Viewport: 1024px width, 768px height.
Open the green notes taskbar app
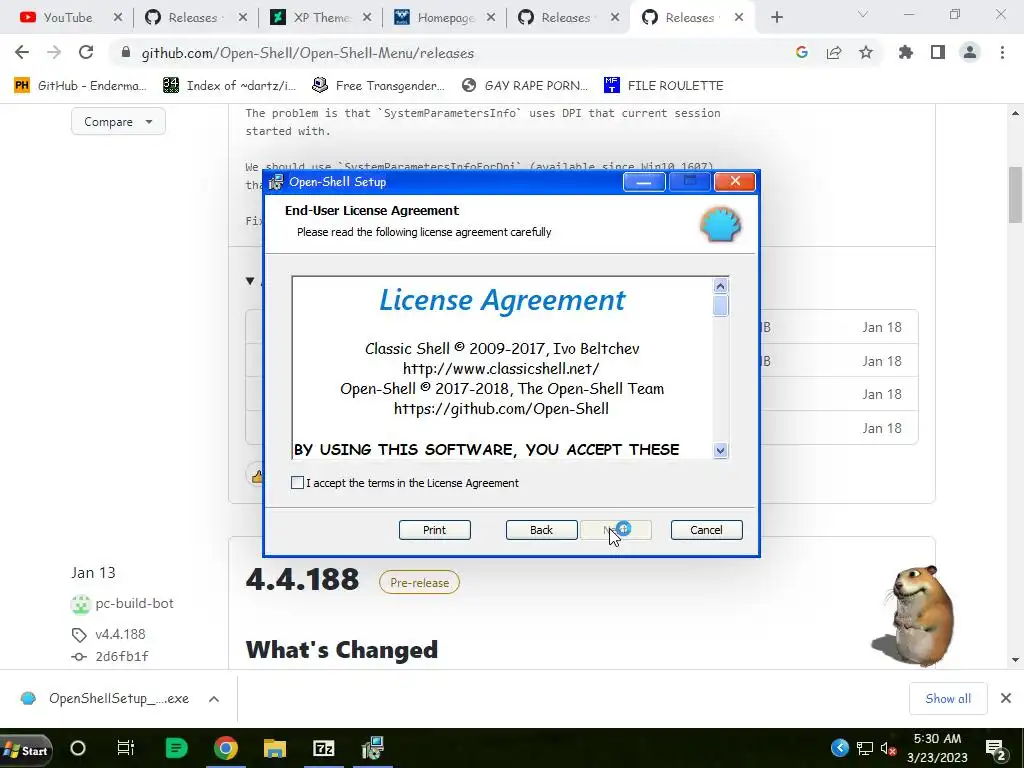pyautogui.click(x=176, y=748)
